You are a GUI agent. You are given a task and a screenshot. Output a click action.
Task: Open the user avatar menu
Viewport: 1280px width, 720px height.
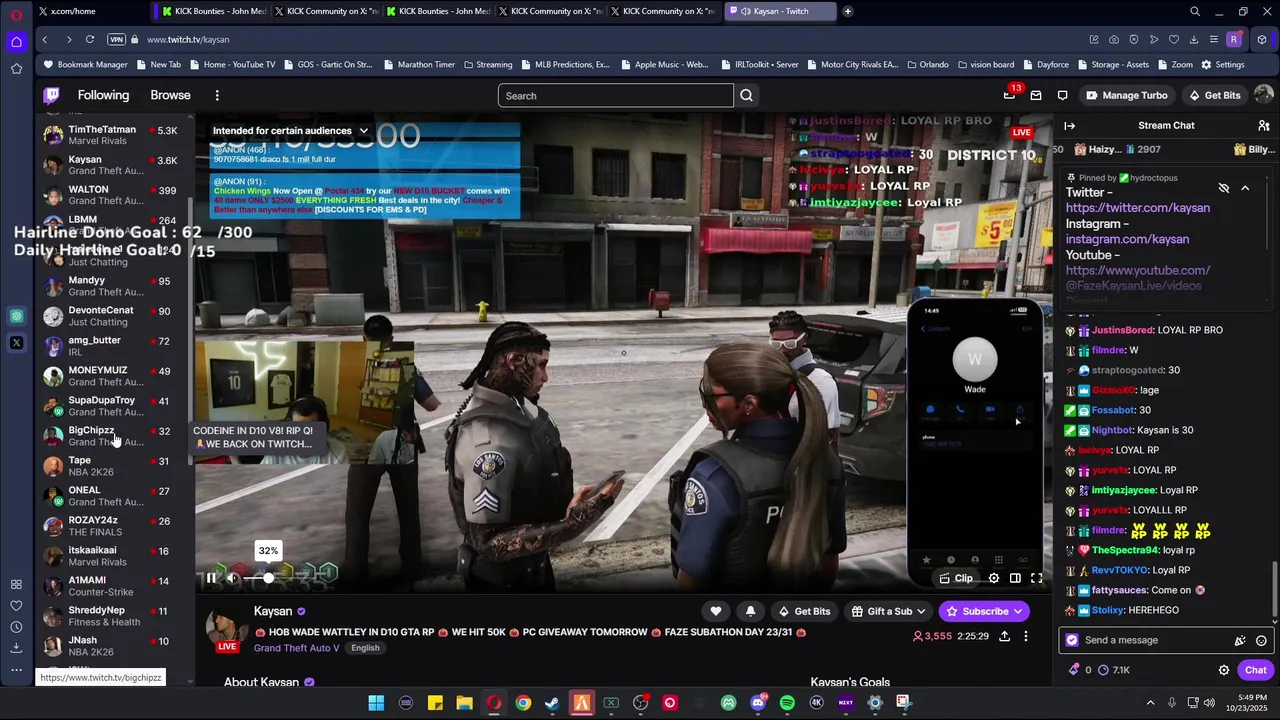point(1263,95)
